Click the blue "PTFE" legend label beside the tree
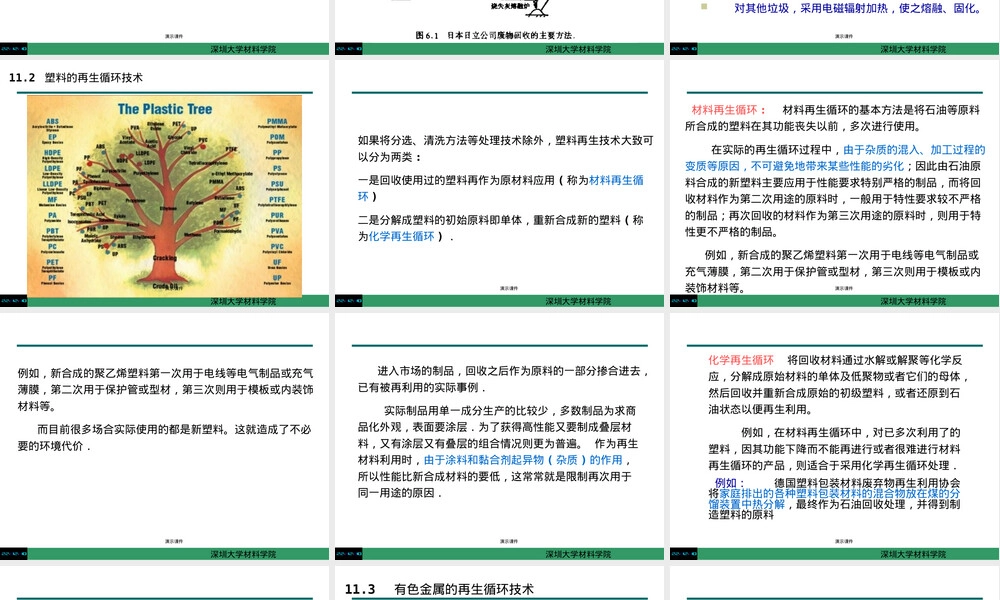This screenshot has height=600, width=1000. [277, 200]
